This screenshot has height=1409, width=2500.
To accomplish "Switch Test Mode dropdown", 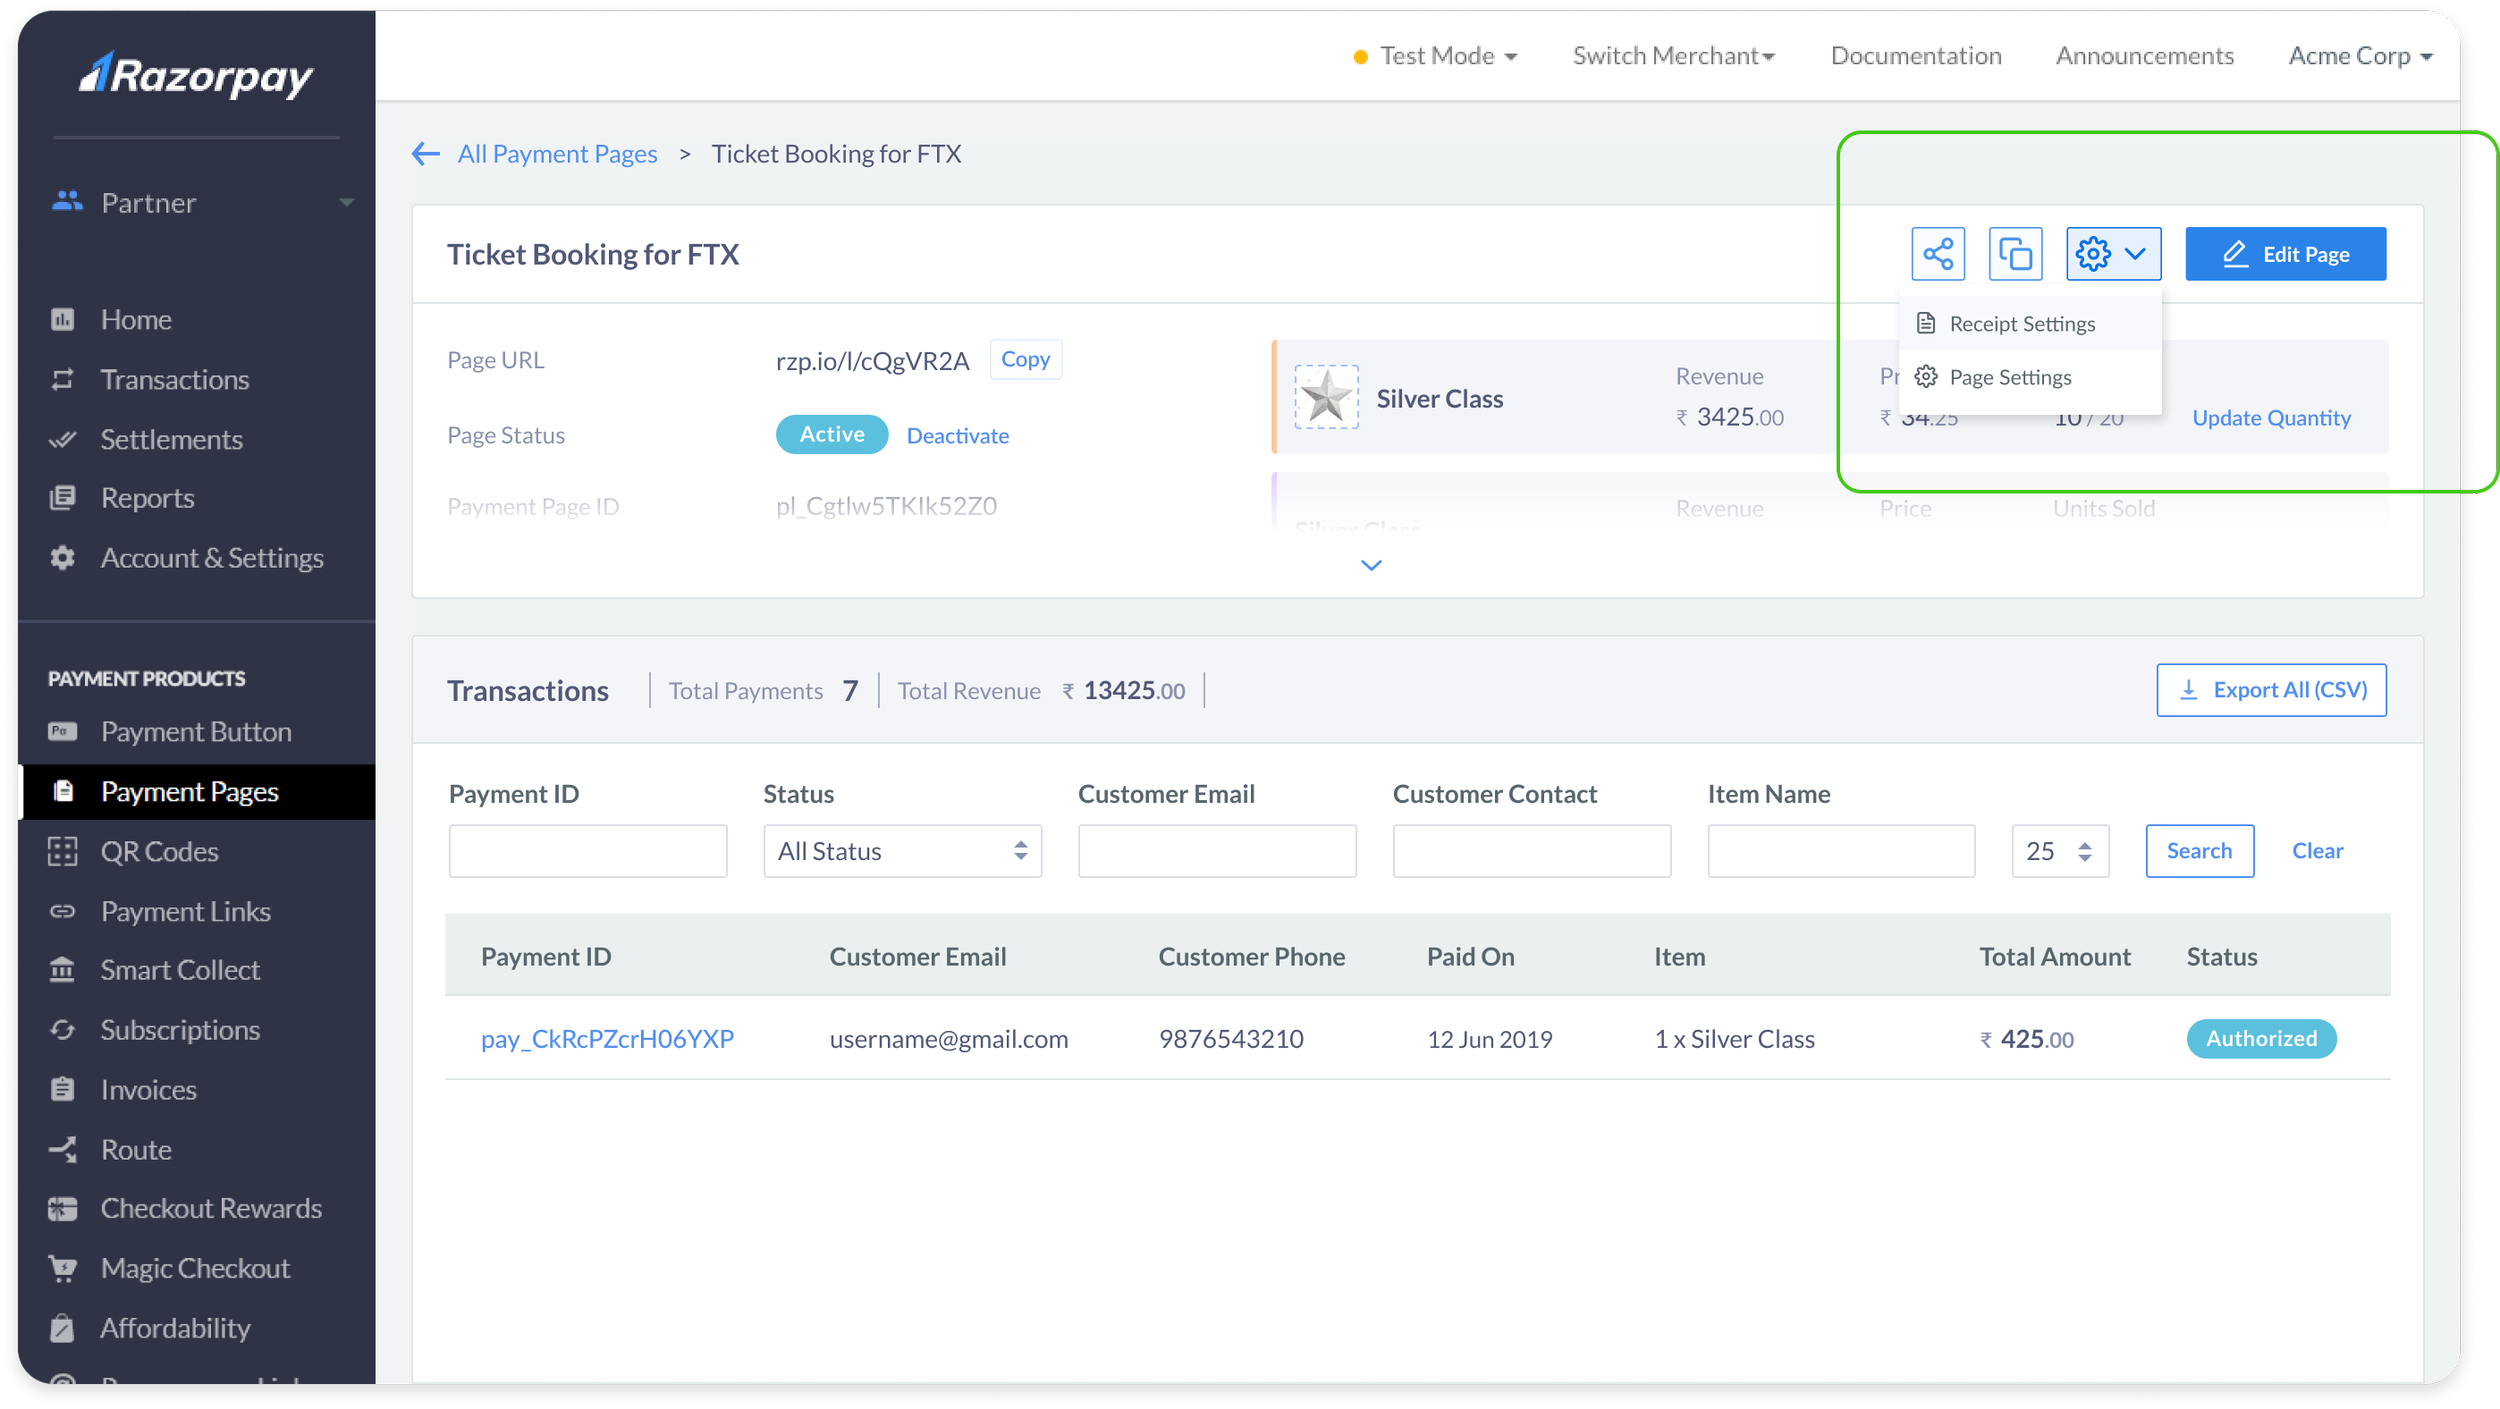I will click(1435, 57).
